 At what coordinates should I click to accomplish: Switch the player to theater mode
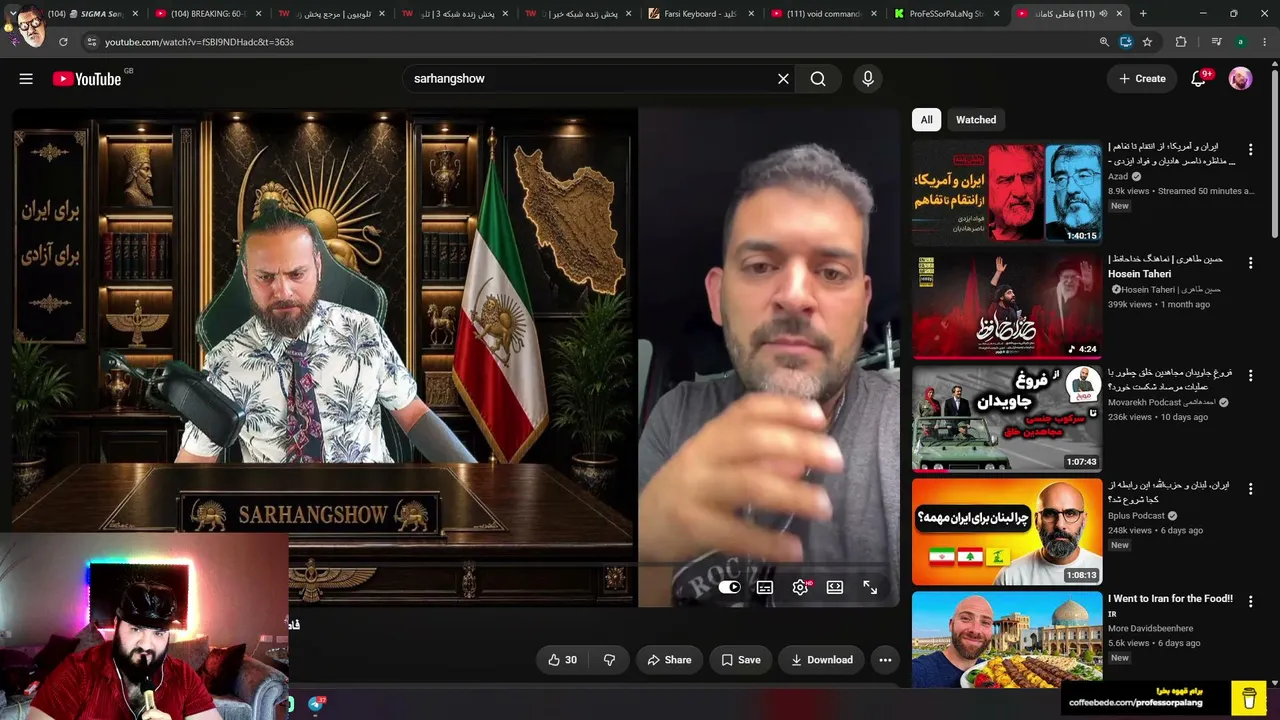tap(835, 587)
